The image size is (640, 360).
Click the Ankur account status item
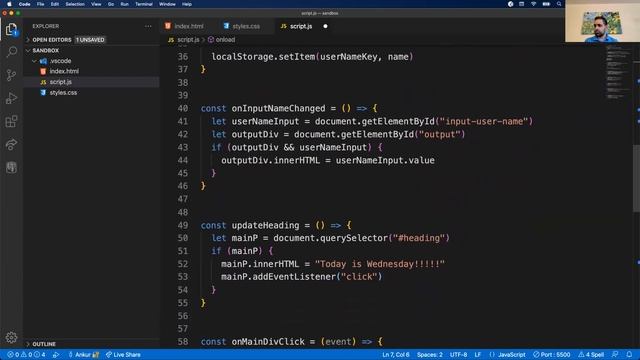click(84, 355)
